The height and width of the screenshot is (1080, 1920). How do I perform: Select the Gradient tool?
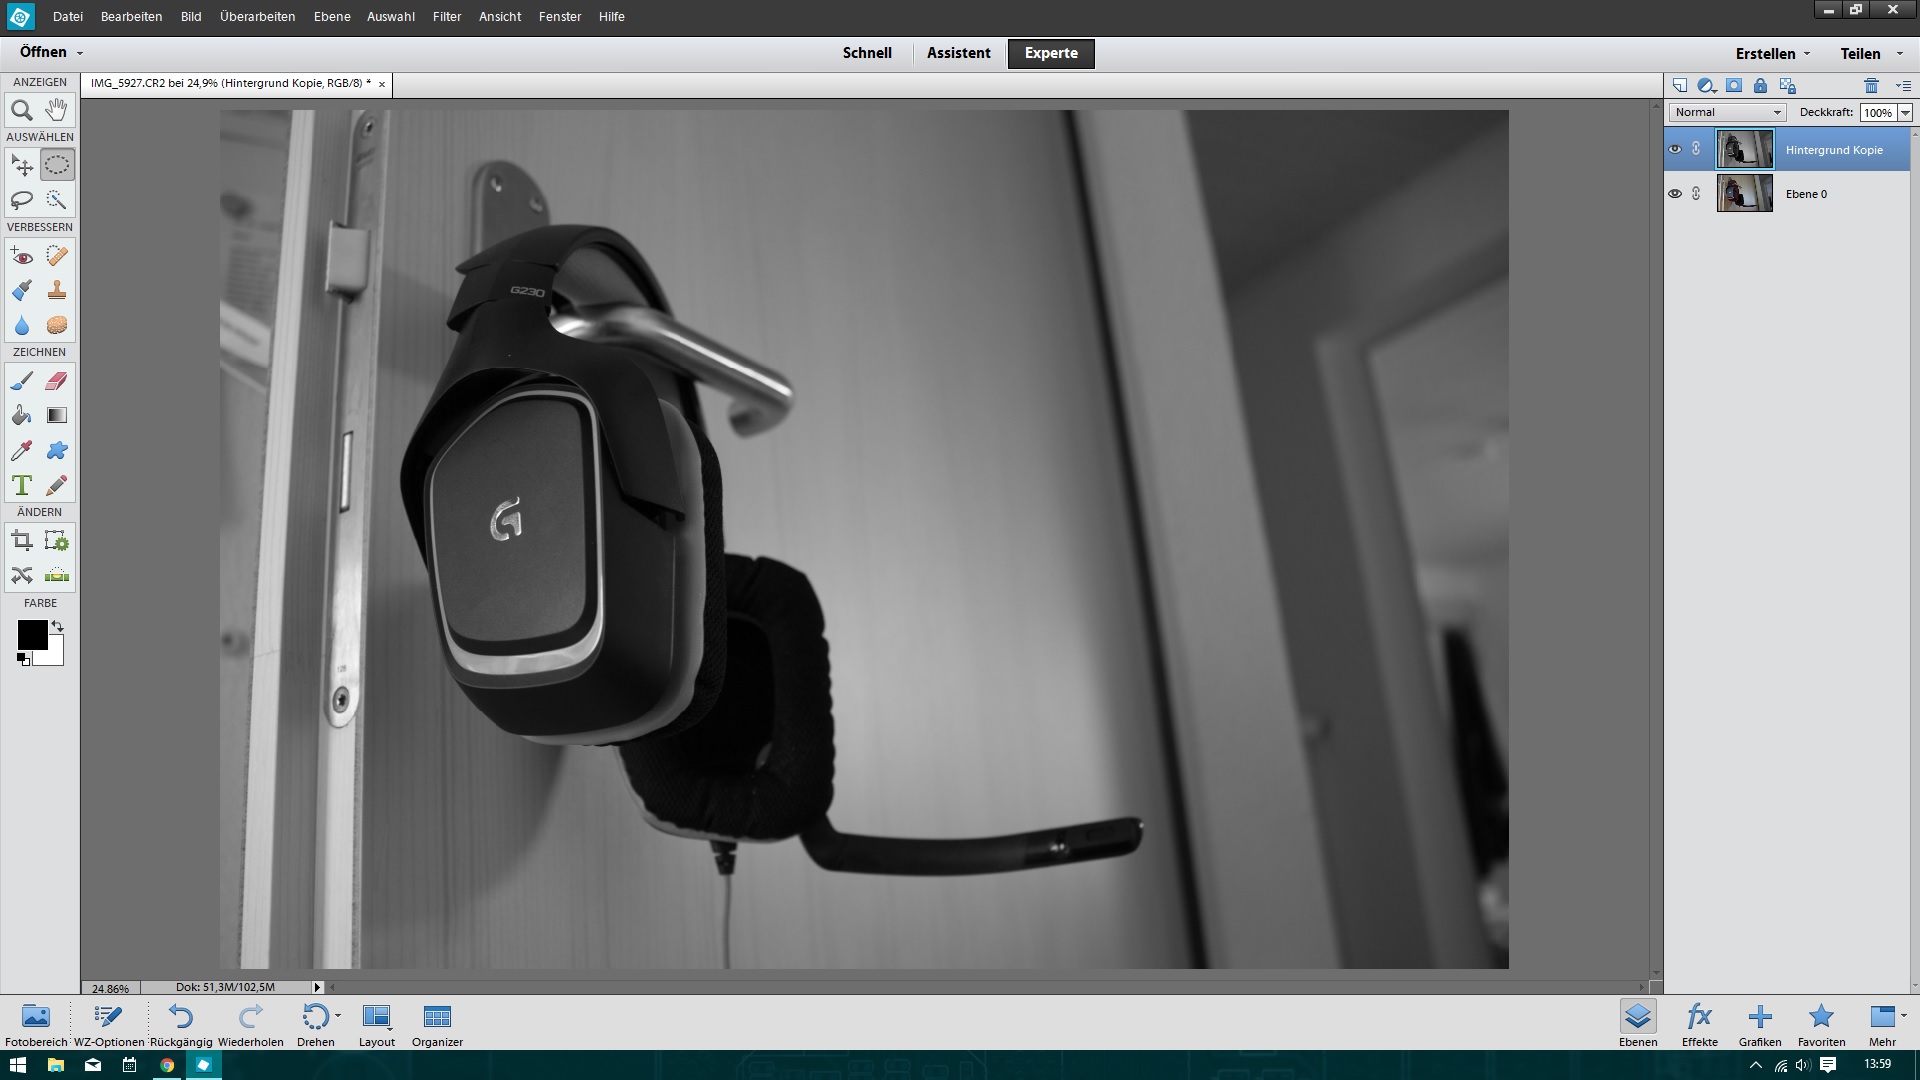57,415
